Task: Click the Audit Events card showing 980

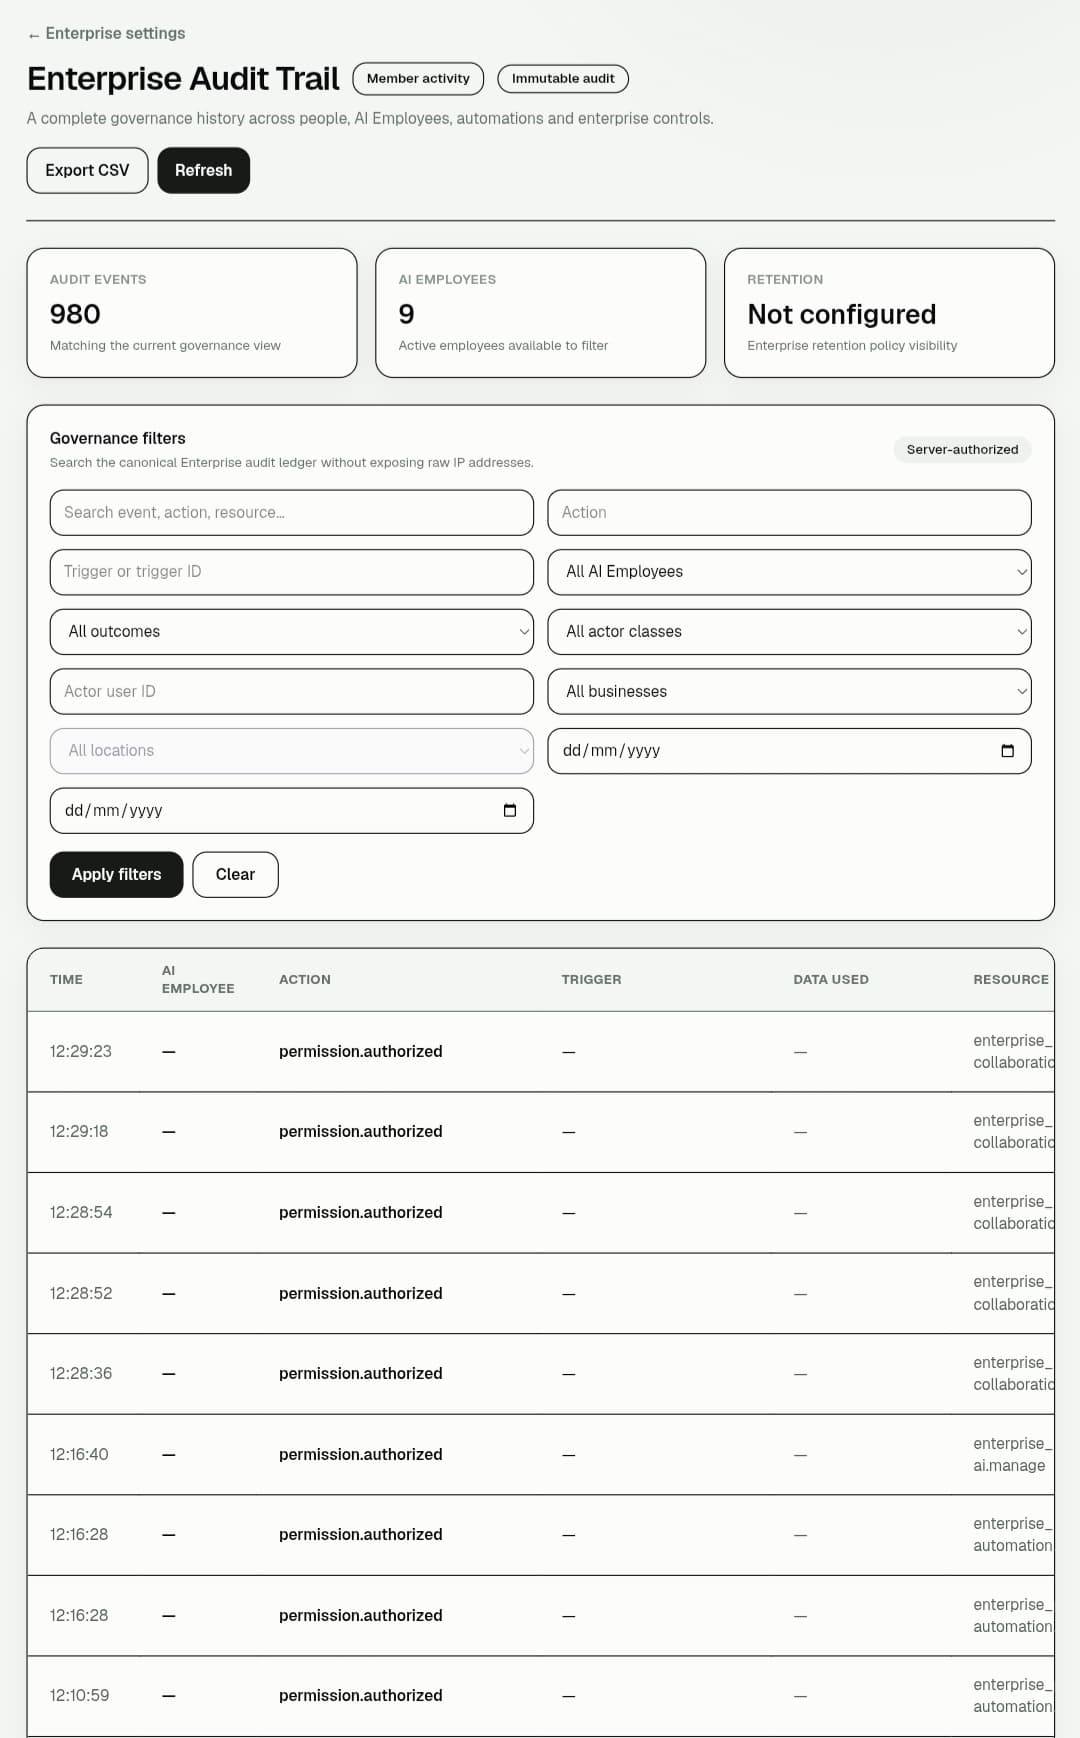Action: [x=192, y=313]
